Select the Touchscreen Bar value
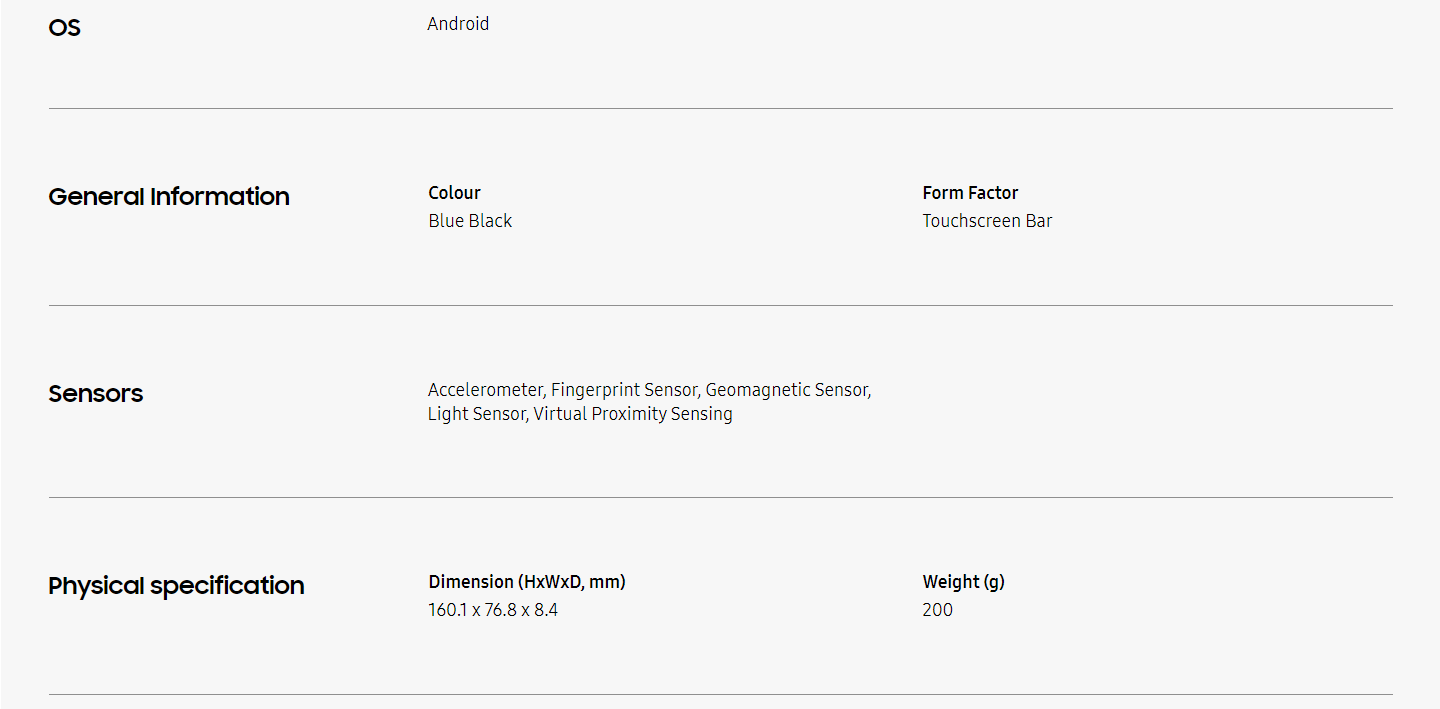Image resolution: width=1440 pixels, height=709 pixels. click(x=987, y=221)
